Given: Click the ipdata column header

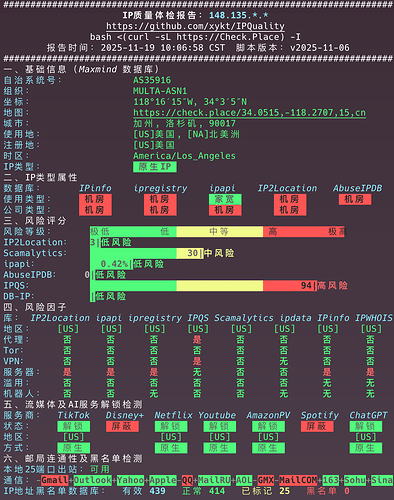Looking at the screenshot, I should click(295, 318).
